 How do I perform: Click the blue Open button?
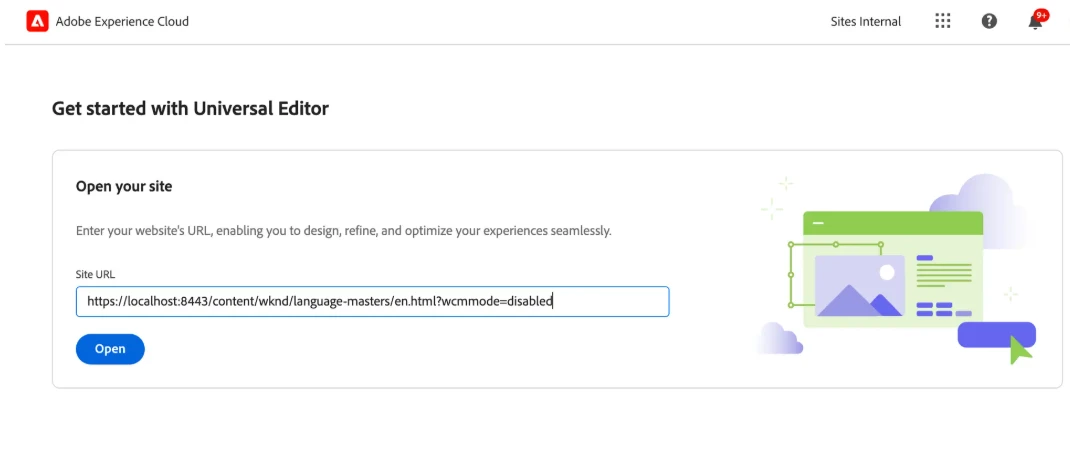(x=110, y=349)
